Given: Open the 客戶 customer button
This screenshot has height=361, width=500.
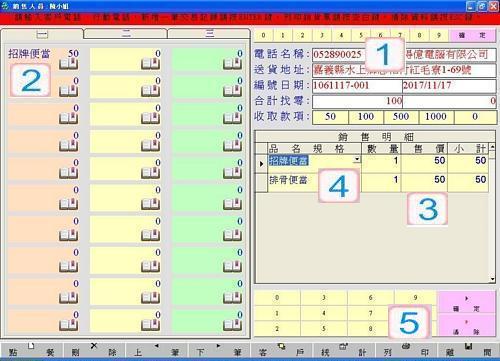Looking at the screenshot, I should [281, 350].
